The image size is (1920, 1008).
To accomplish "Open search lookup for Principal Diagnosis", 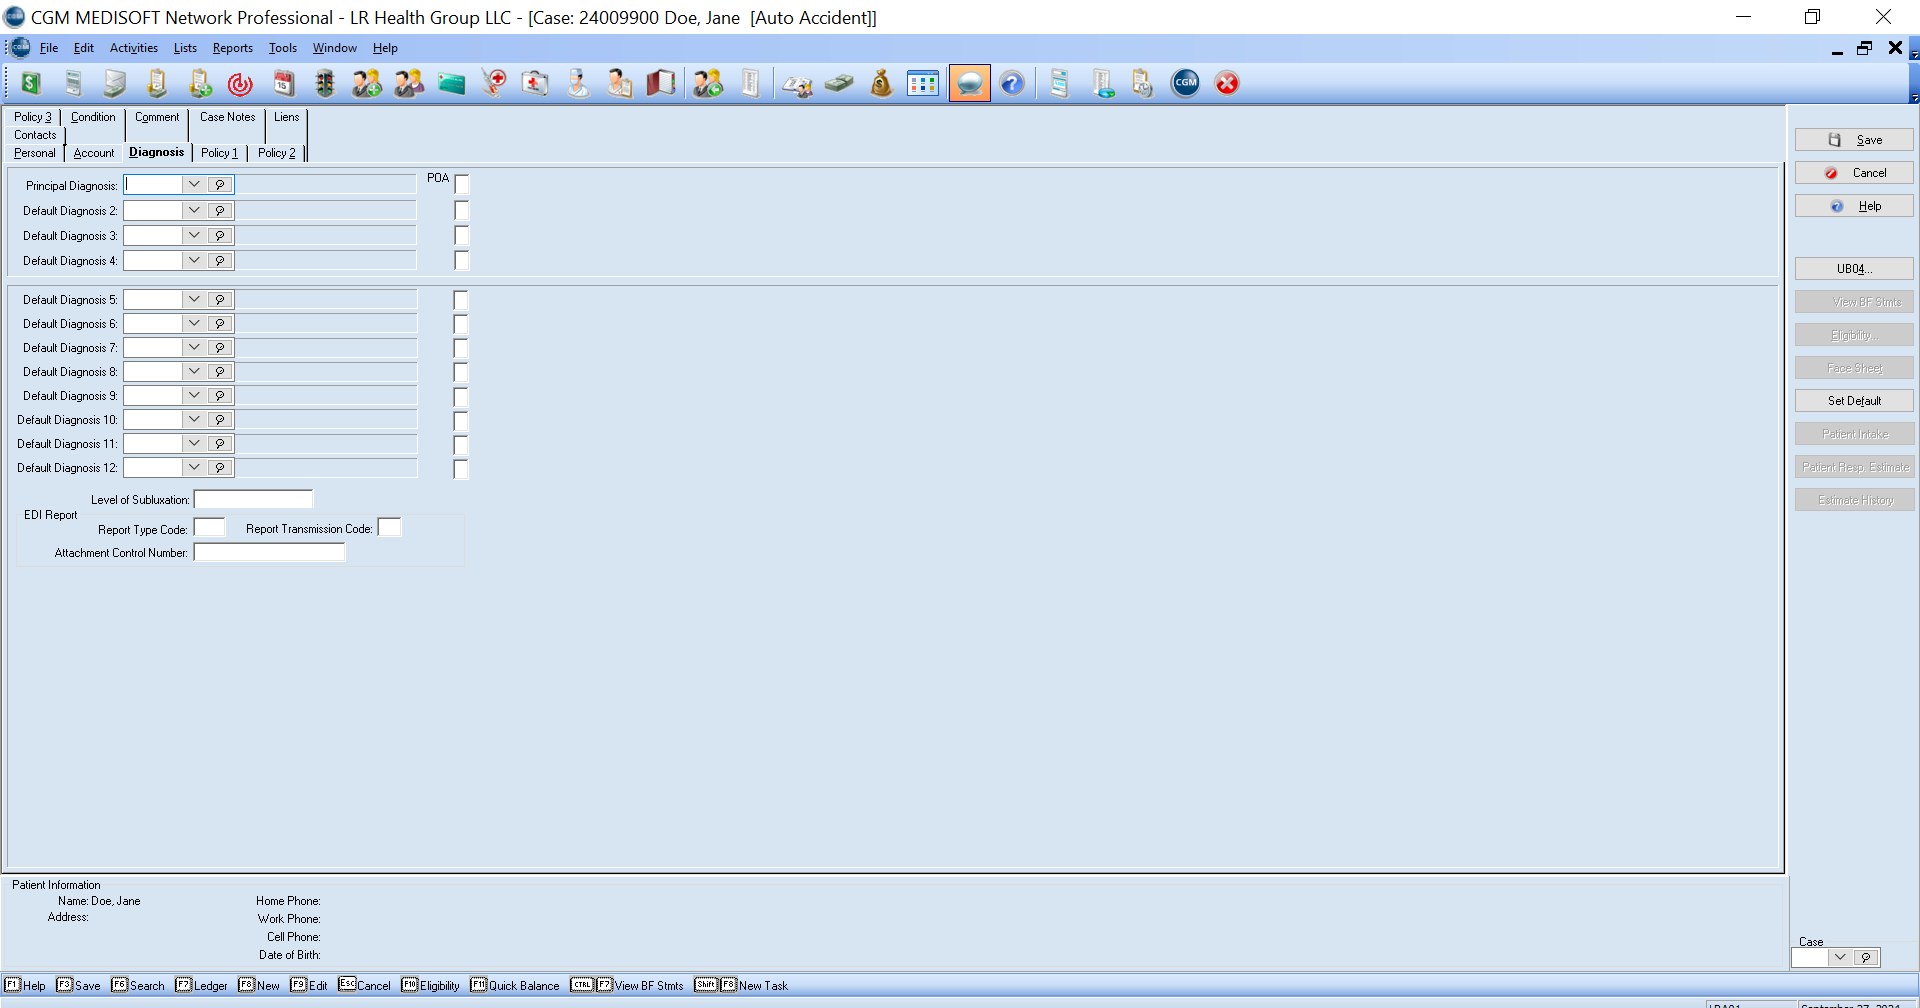I will pyautogui.click(x=220, y=185).
